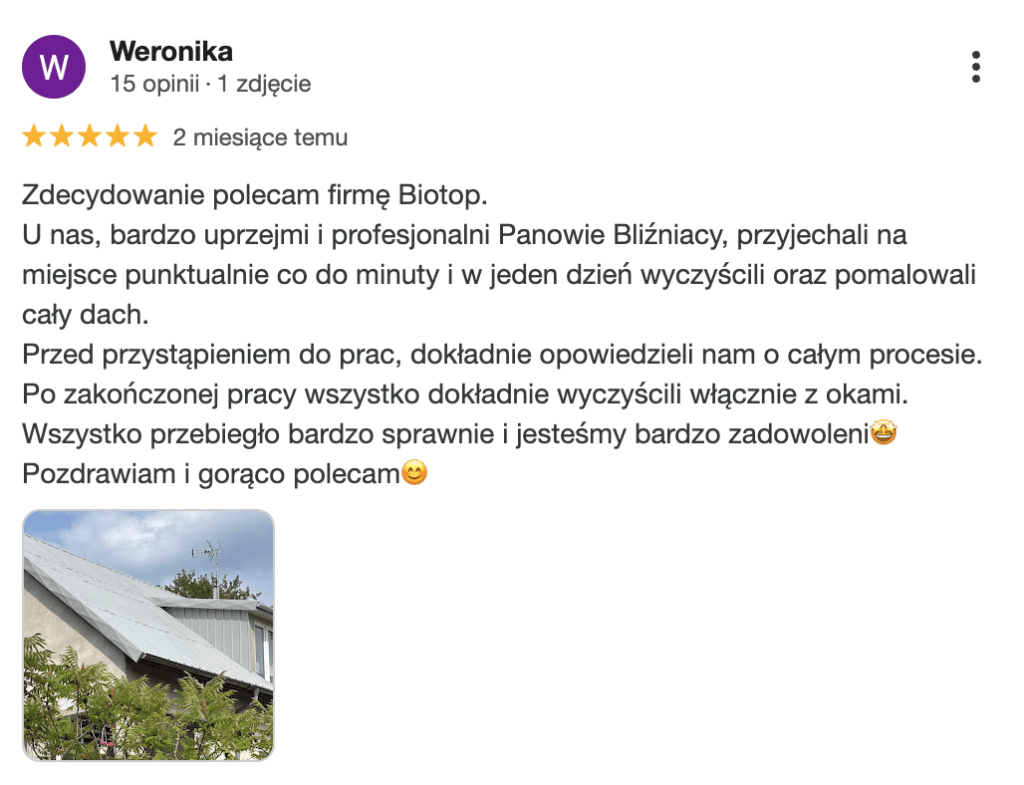Click the line starting 'Po zakończonej pracy'
This screenshot has height=785, width=1024.
tap(464, 395)
